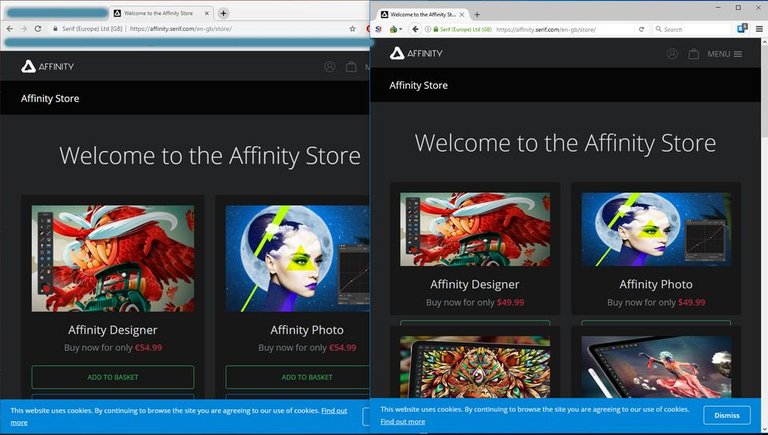Click the site information icon in Firefox

point(427,29)
